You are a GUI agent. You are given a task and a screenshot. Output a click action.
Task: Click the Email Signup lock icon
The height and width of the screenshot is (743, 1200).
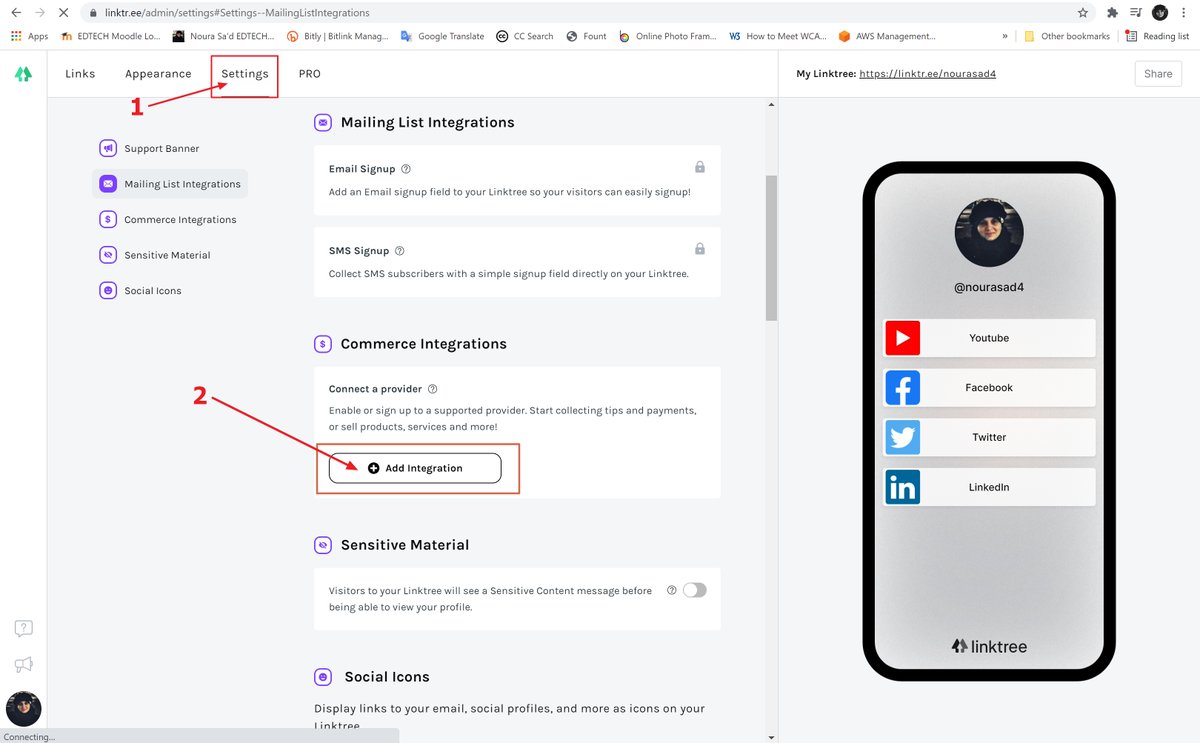[700, 167]
